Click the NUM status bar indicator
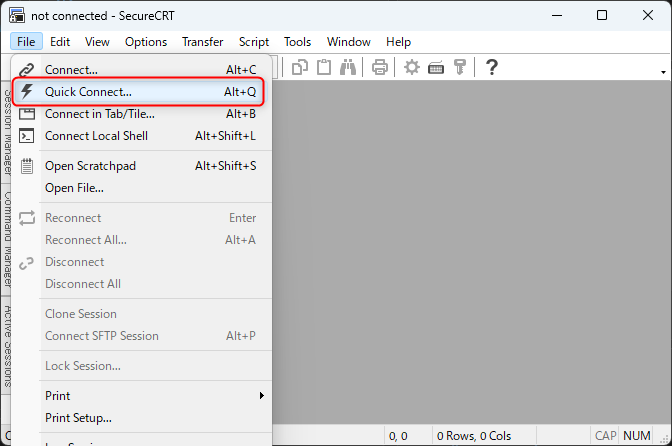Viewport: 672px width, 446px height. coord(636,436)
